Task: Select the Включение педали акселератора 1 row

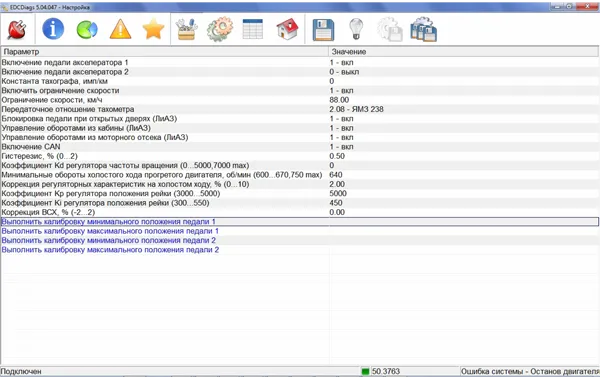Action: [x=300, y=62]
